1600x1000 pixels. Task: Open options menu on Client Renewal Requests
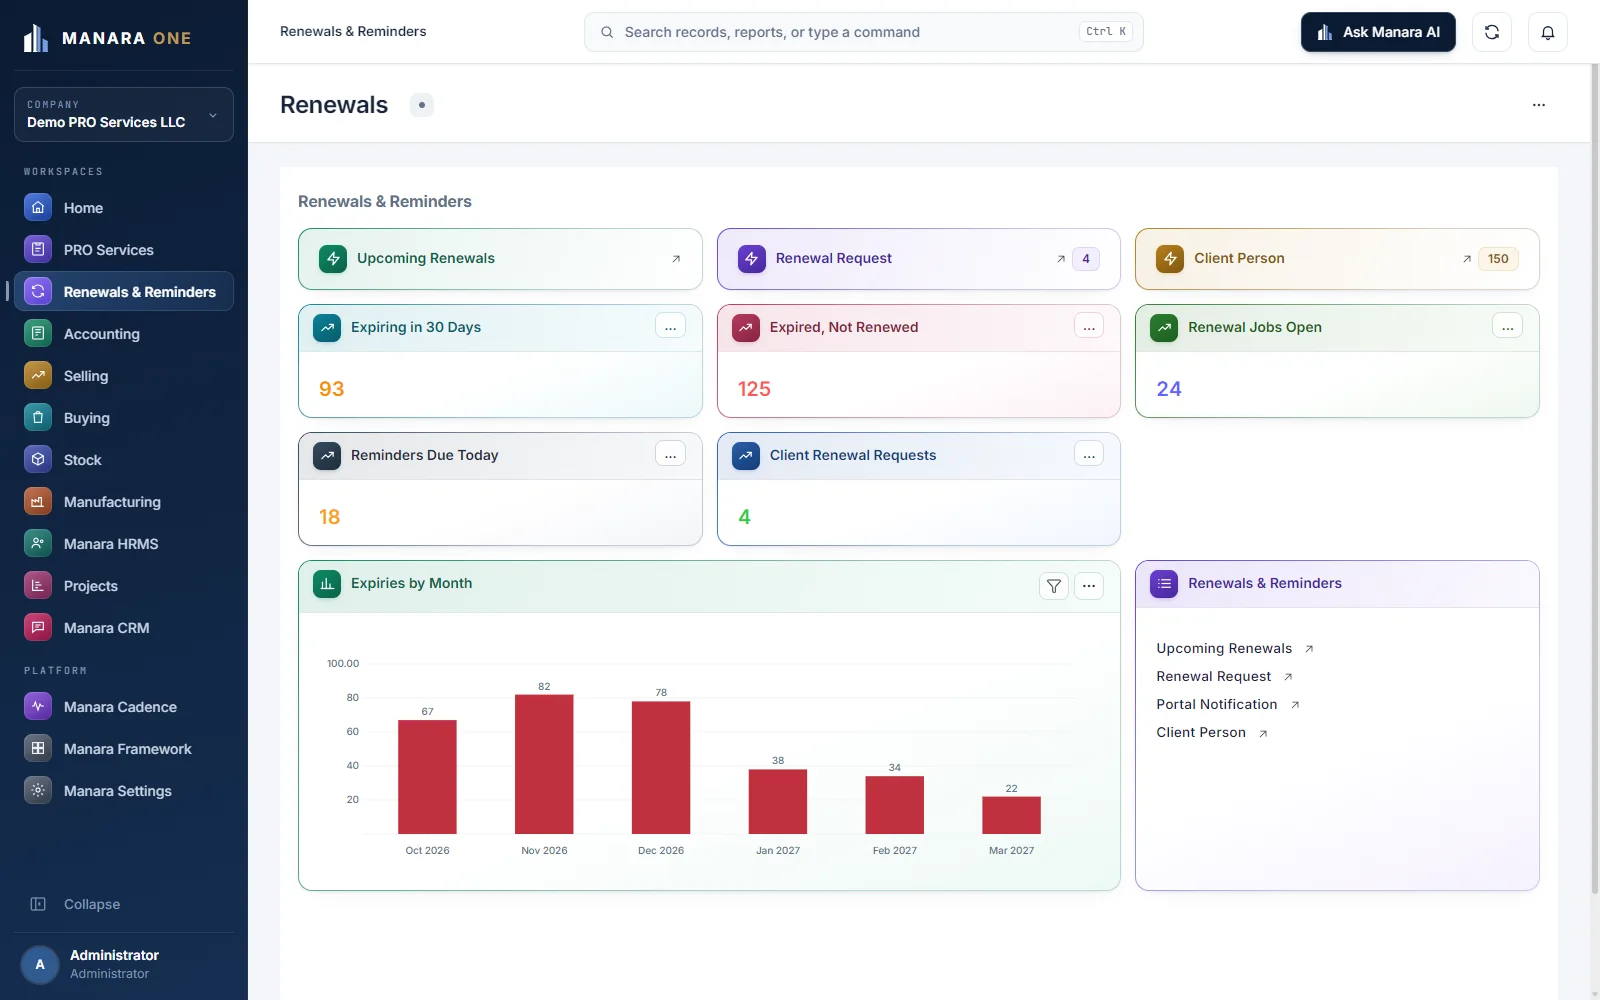tap(1089, 455)
